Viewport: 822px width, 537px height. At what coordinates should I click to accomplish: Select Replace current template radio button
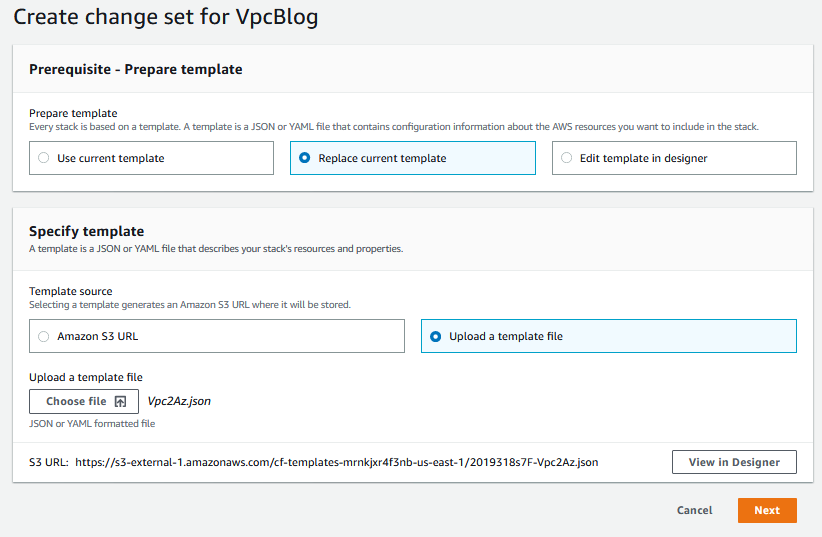(x=305, y=158)
